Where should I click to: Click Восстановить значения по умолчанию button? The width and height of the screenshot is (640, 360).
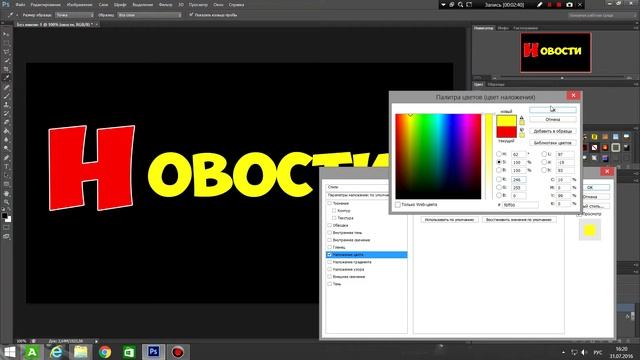[519, 220]
